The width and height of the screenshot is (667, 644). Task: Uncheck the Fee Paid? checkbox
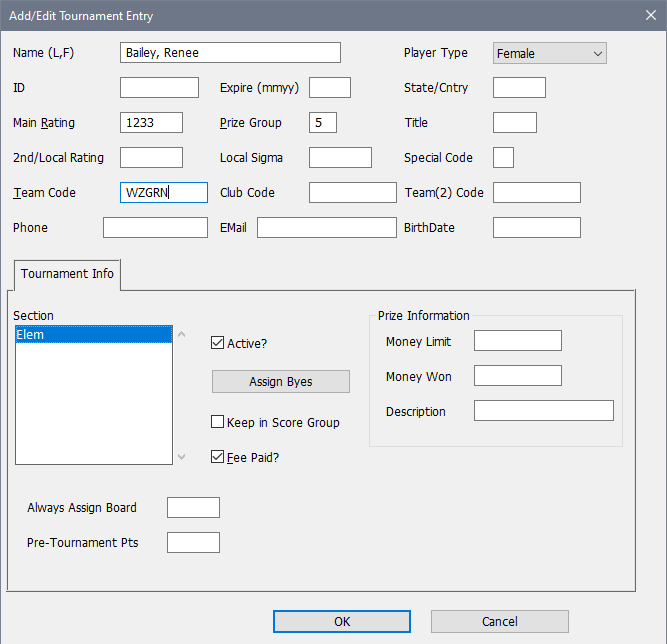tap(218, 457)
